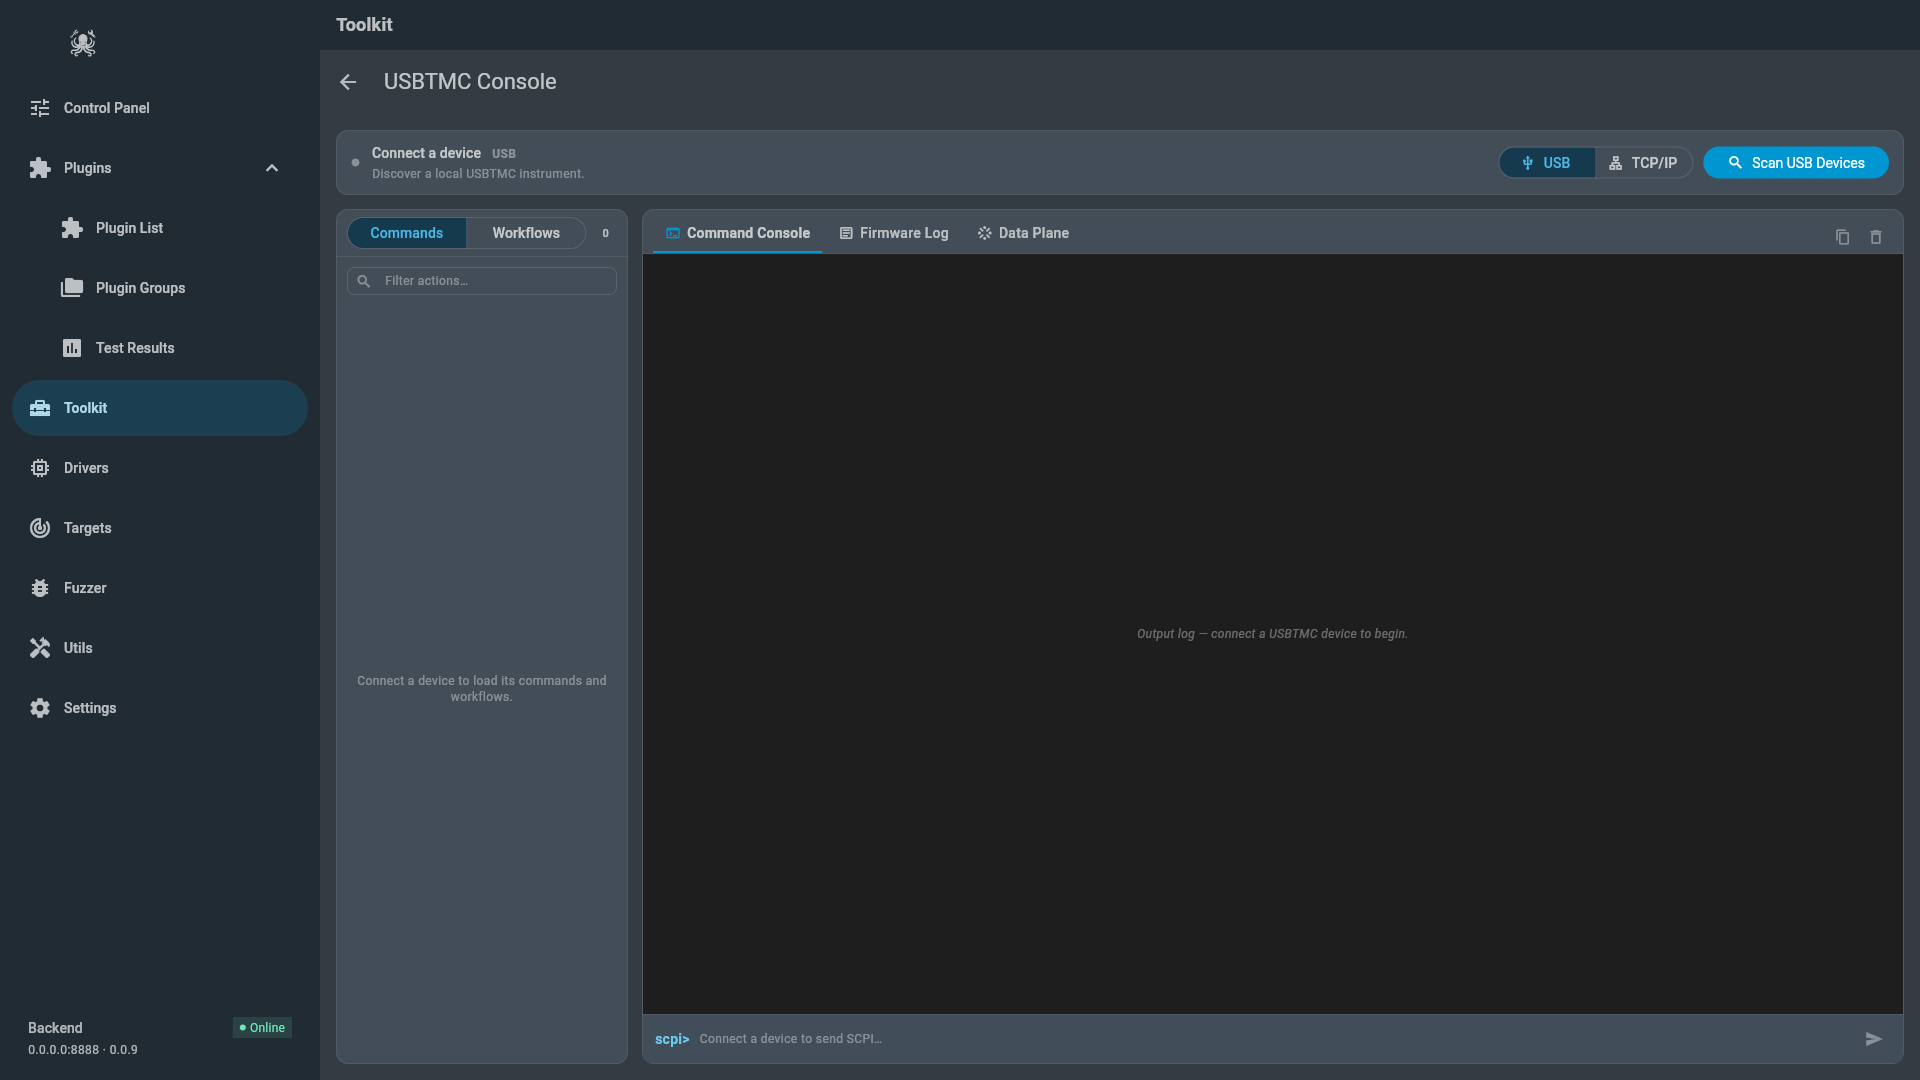
Task: Switch the connection mode to TCP/IP
Action: pos(1643,163)
